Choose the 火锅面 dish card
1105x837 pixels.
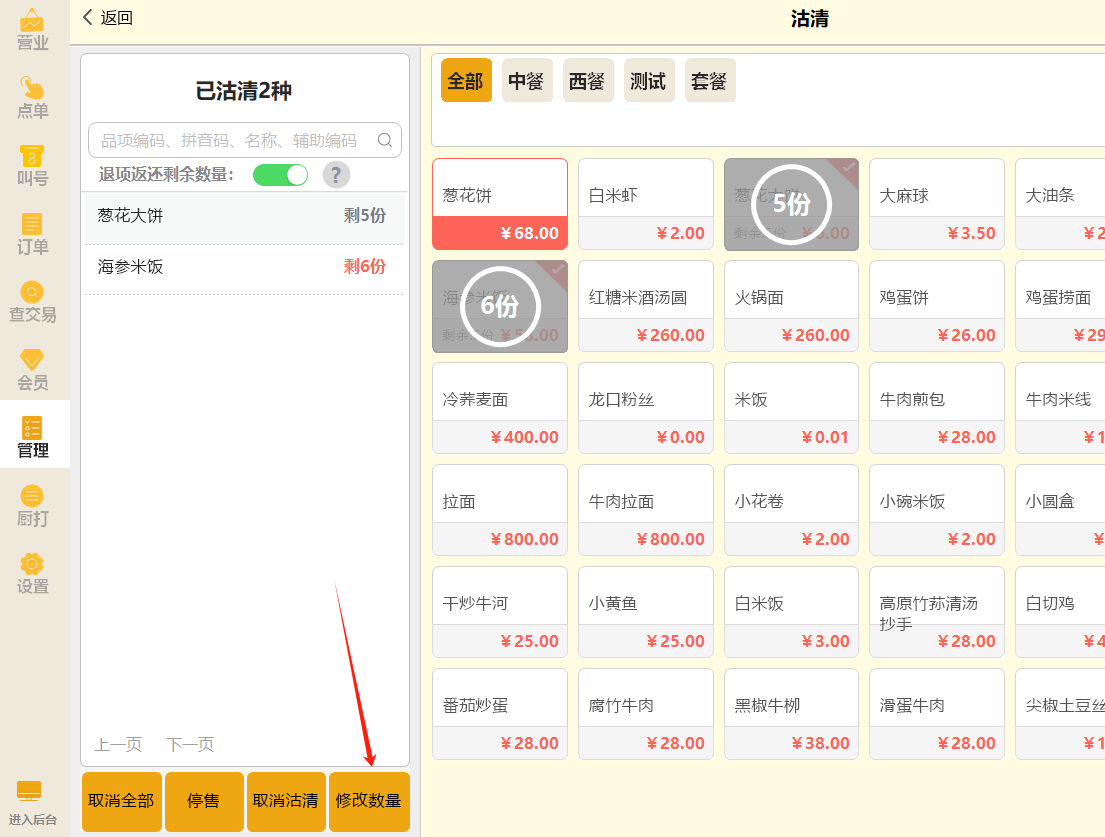791,306
